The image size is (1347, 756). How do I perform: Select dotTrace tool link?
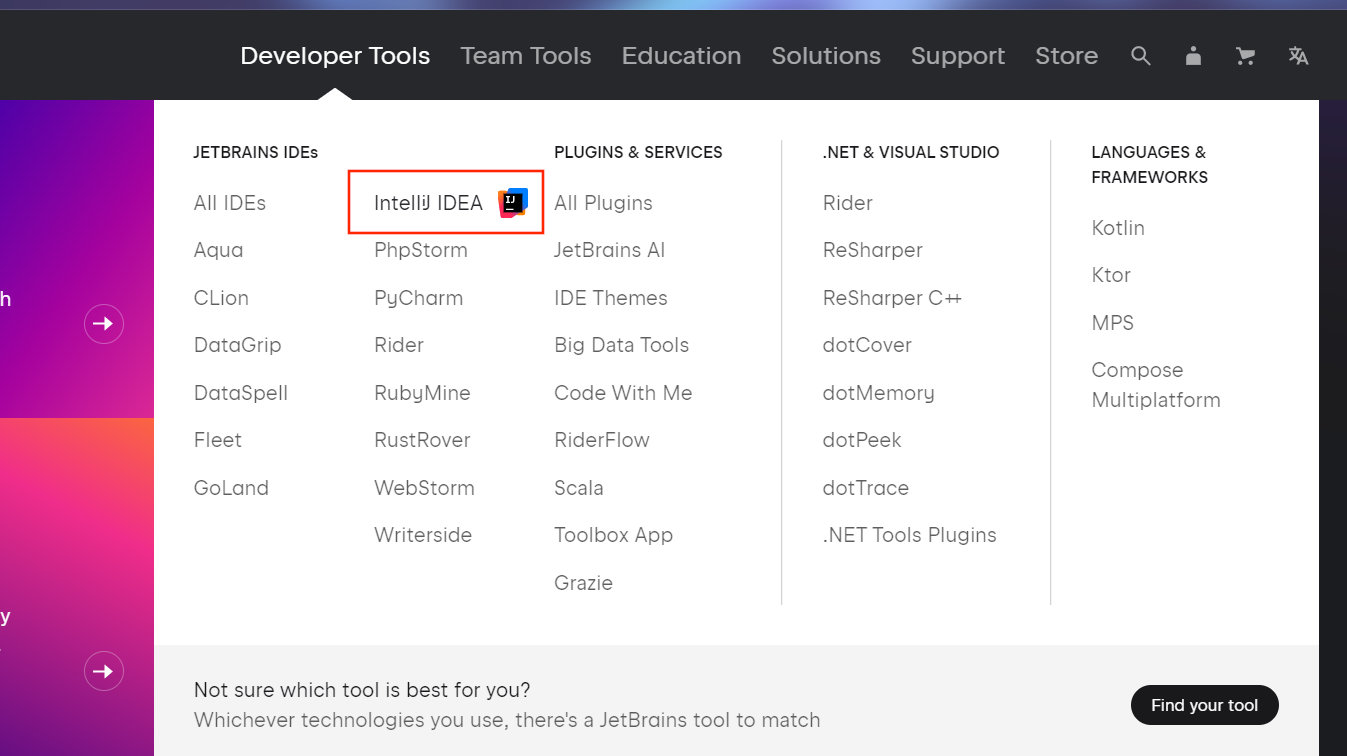click(866, 488)
